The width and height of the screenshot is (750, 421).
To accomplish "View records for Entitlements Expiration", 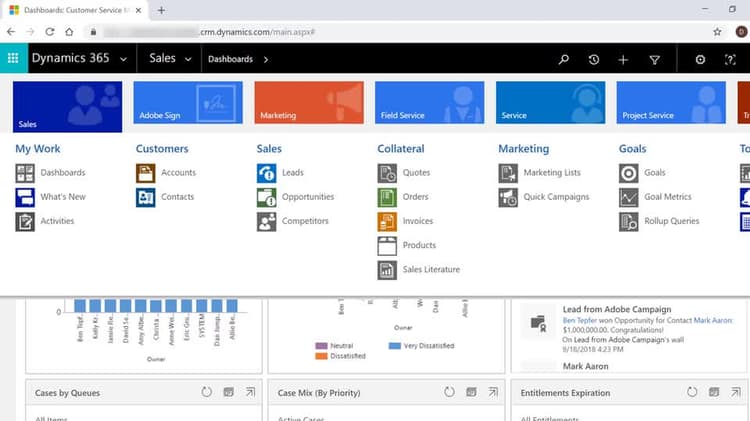I will click(x=714, y=392).
